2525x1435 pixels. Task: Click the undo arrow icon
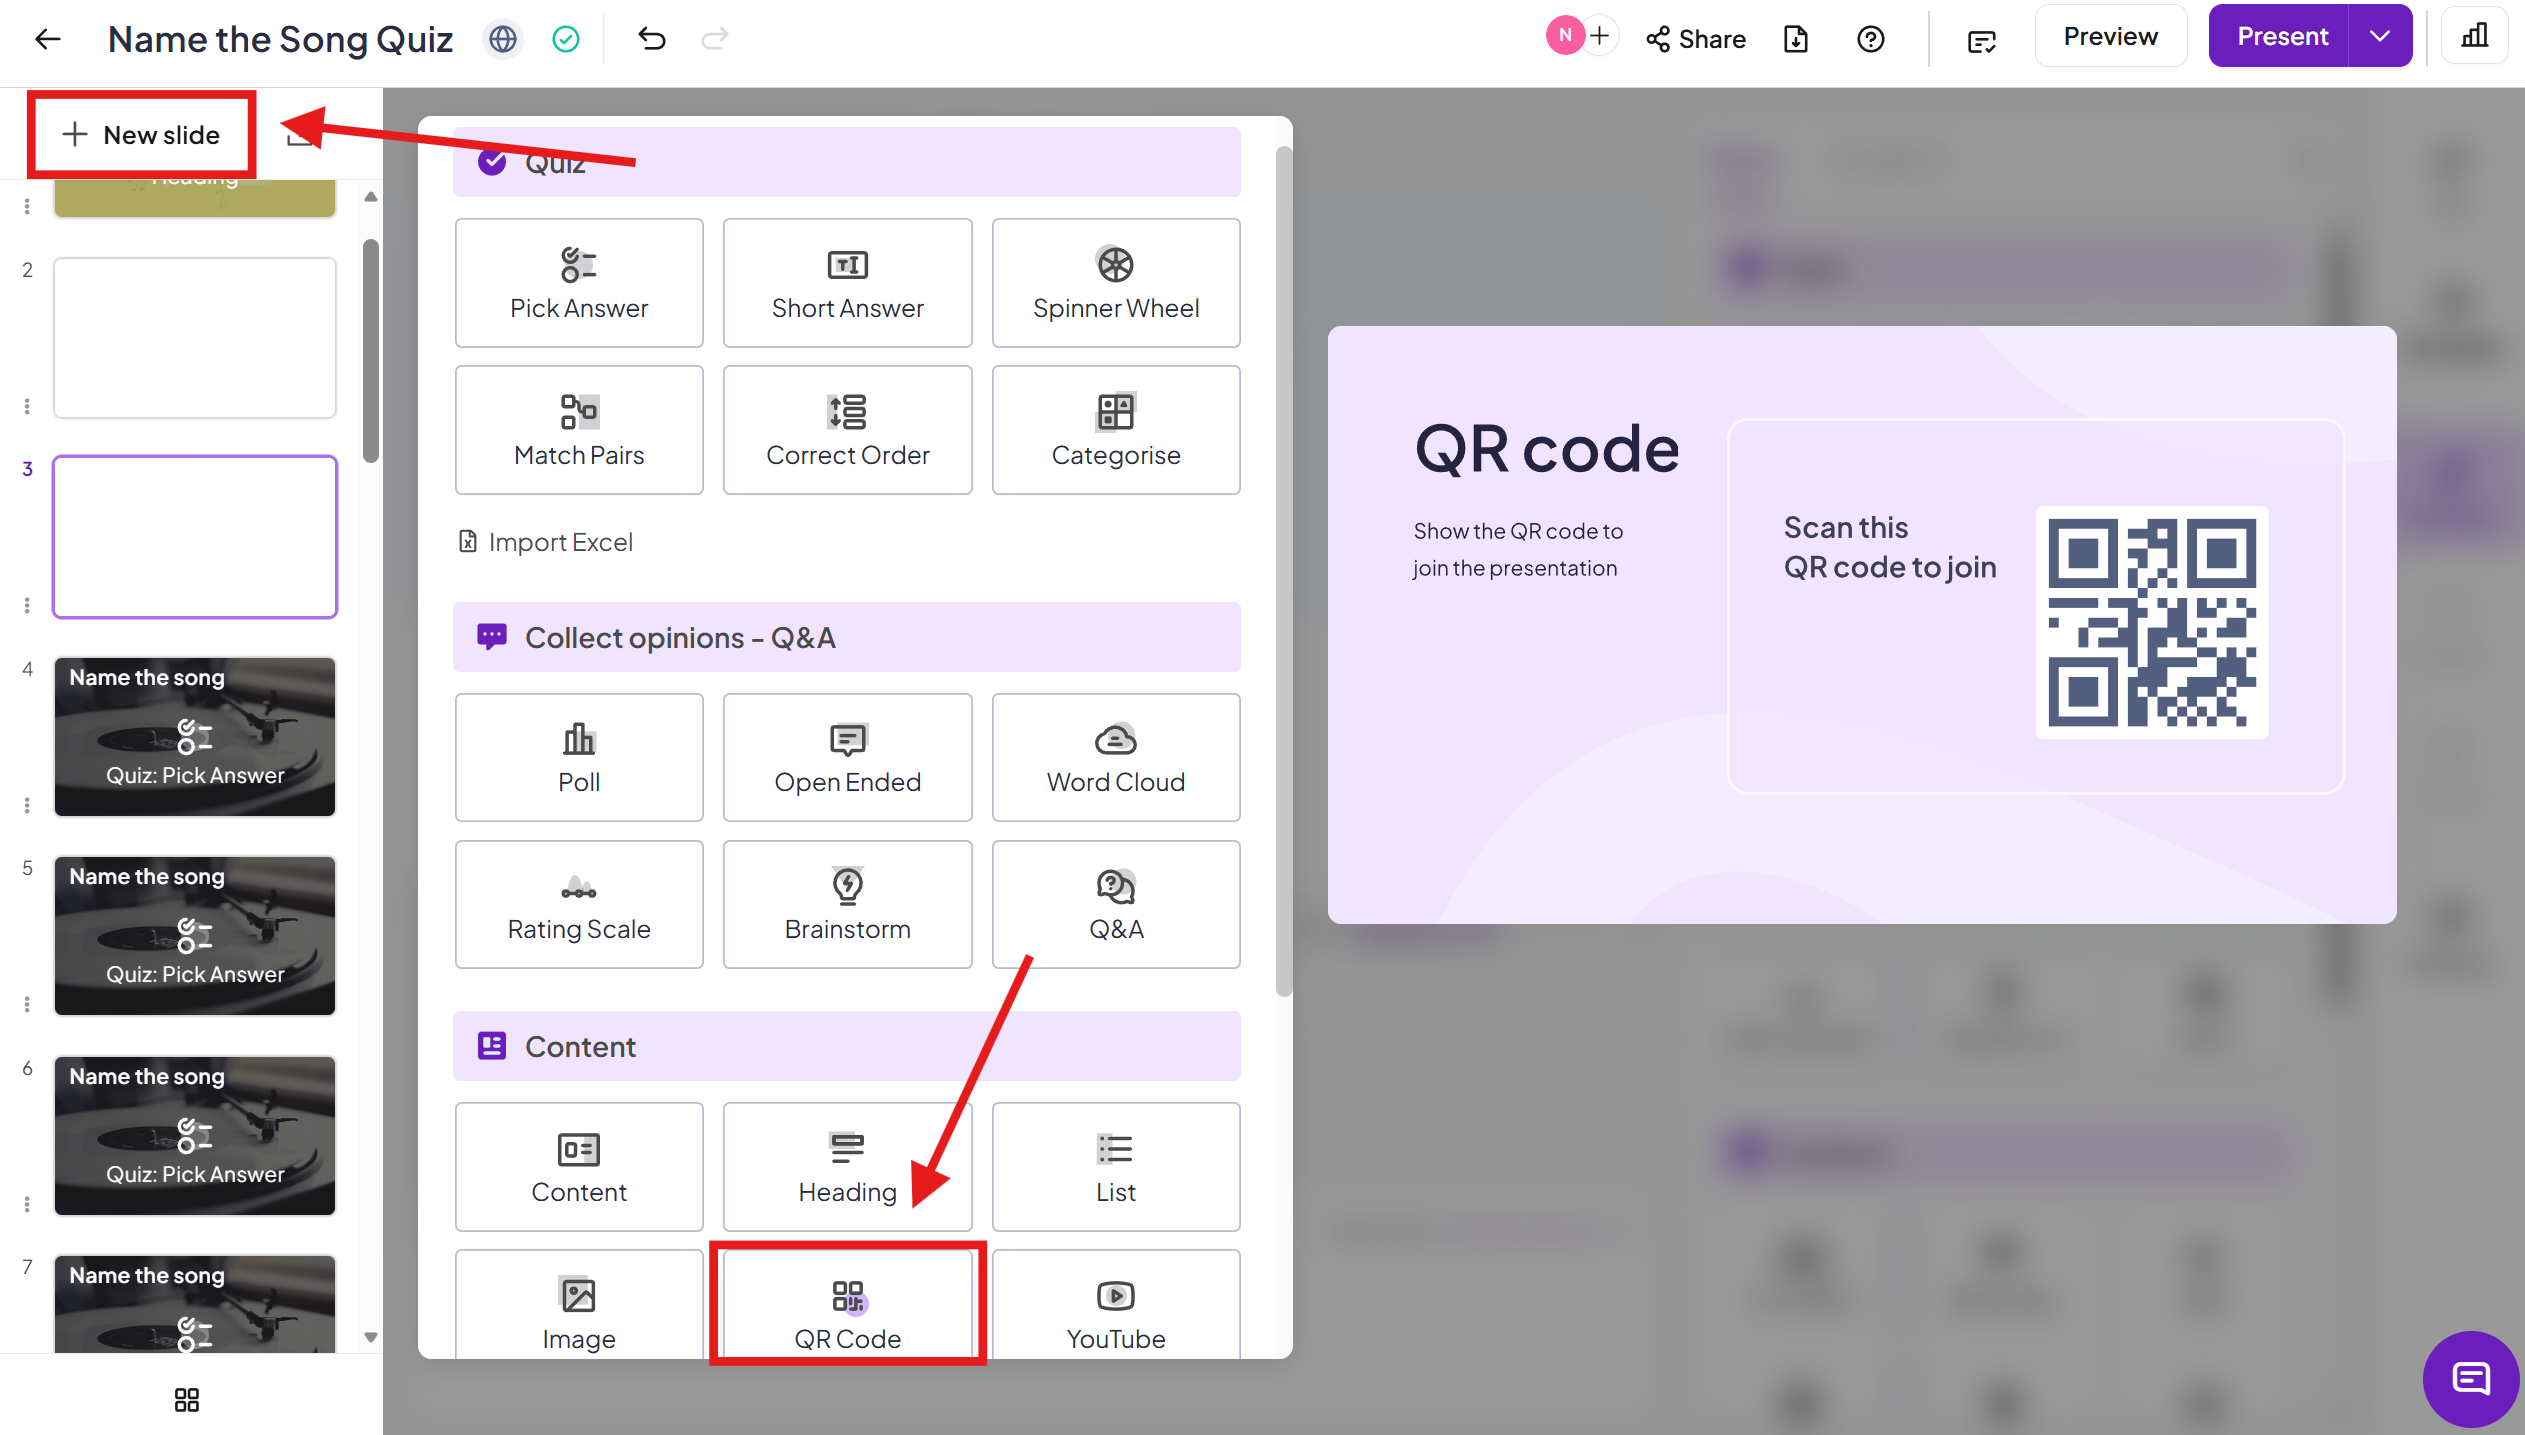point(652,39)
